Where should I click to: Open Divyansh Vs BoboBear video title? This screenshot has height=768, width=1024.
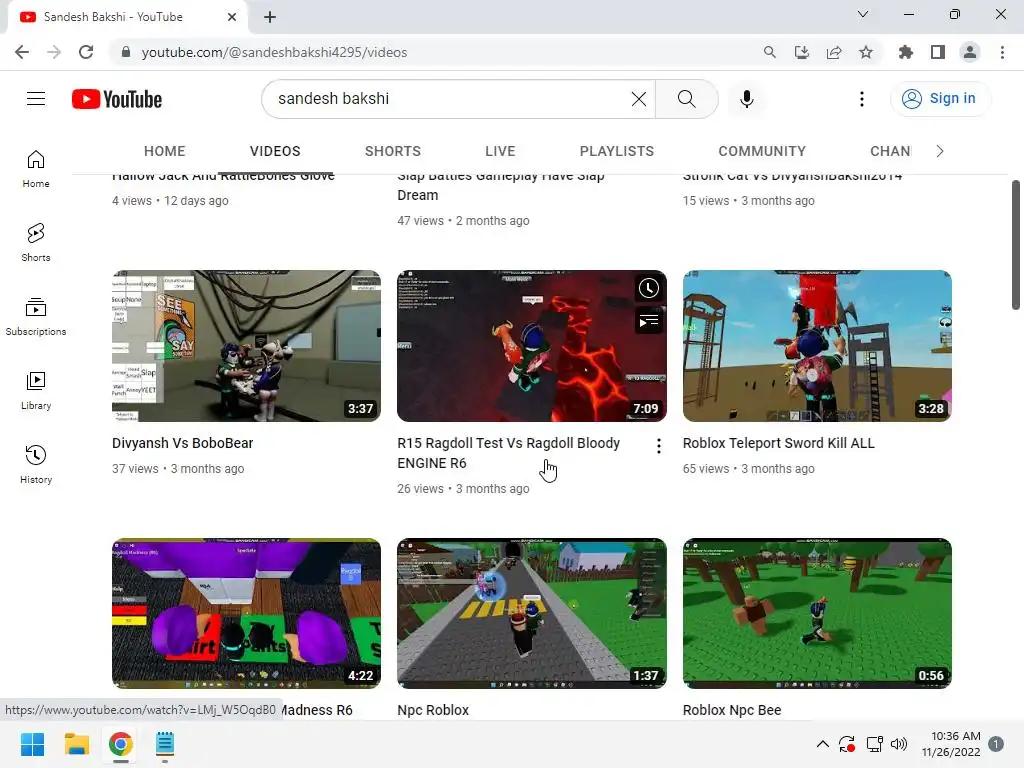click(182, 443)
